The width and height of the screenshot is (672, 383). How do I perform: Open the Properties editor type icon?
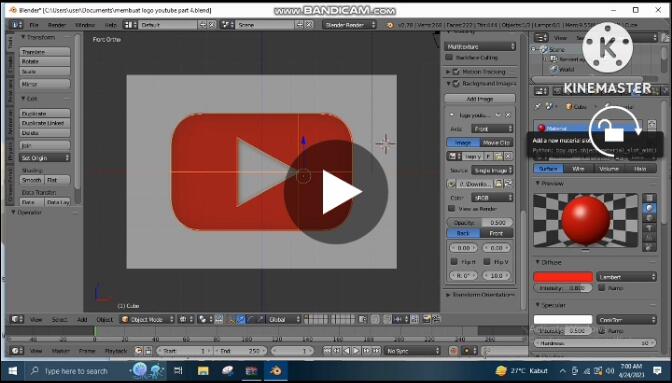coord(541,91)
